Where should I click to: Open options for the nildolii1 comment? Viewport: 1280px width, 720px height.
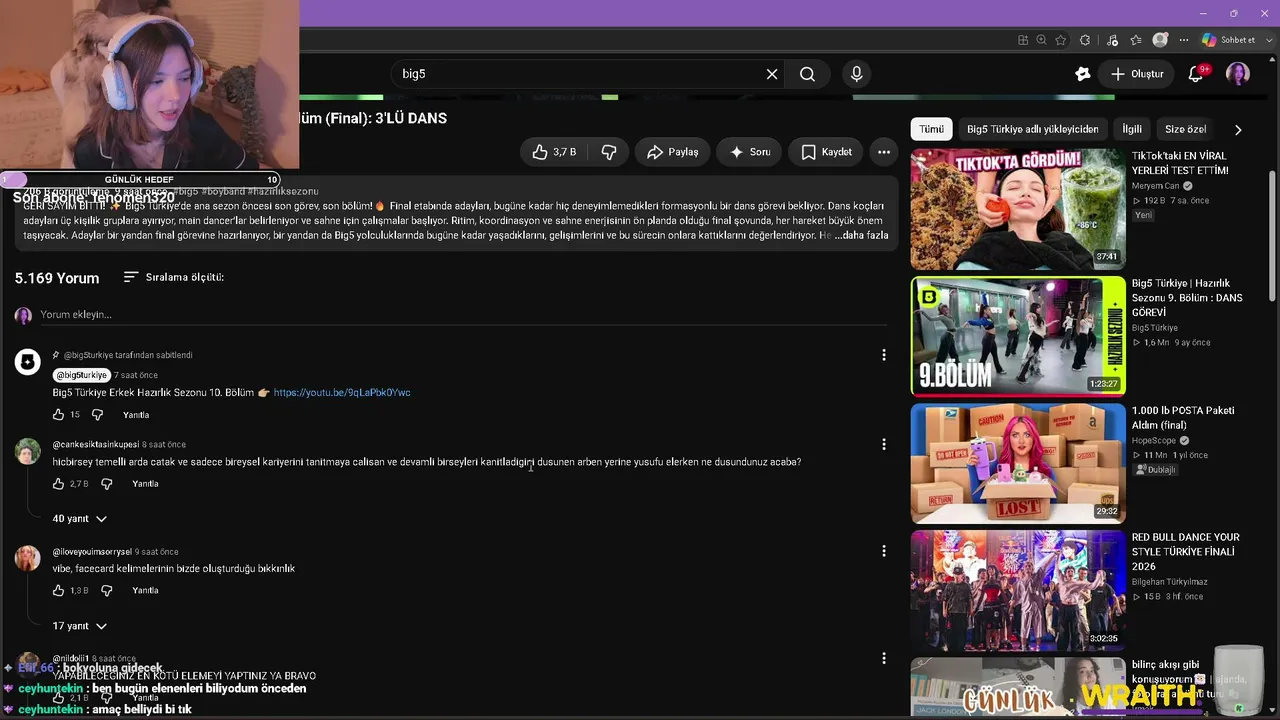tap(883, 658)
